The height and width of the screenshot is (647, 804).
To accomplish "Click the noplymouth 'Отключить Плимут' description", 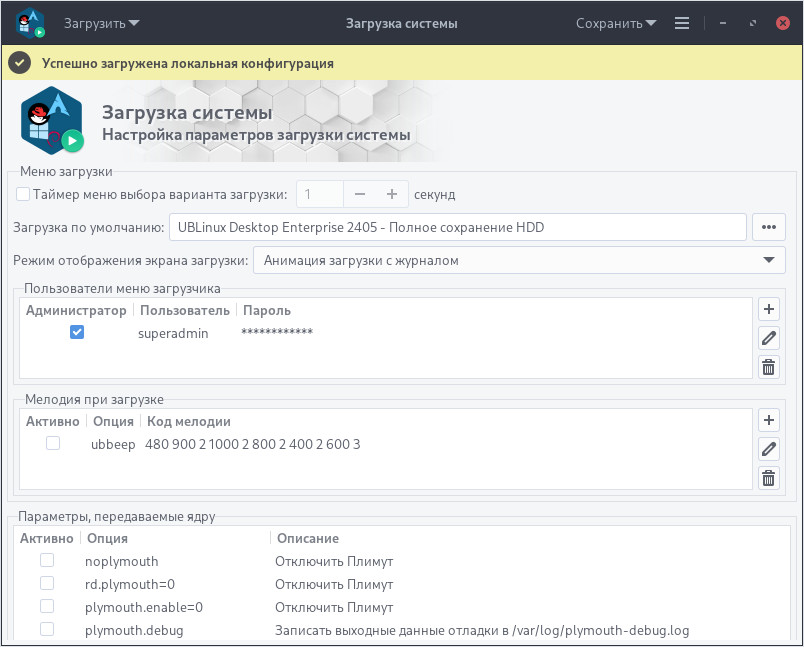I will [x=334, y=561].
